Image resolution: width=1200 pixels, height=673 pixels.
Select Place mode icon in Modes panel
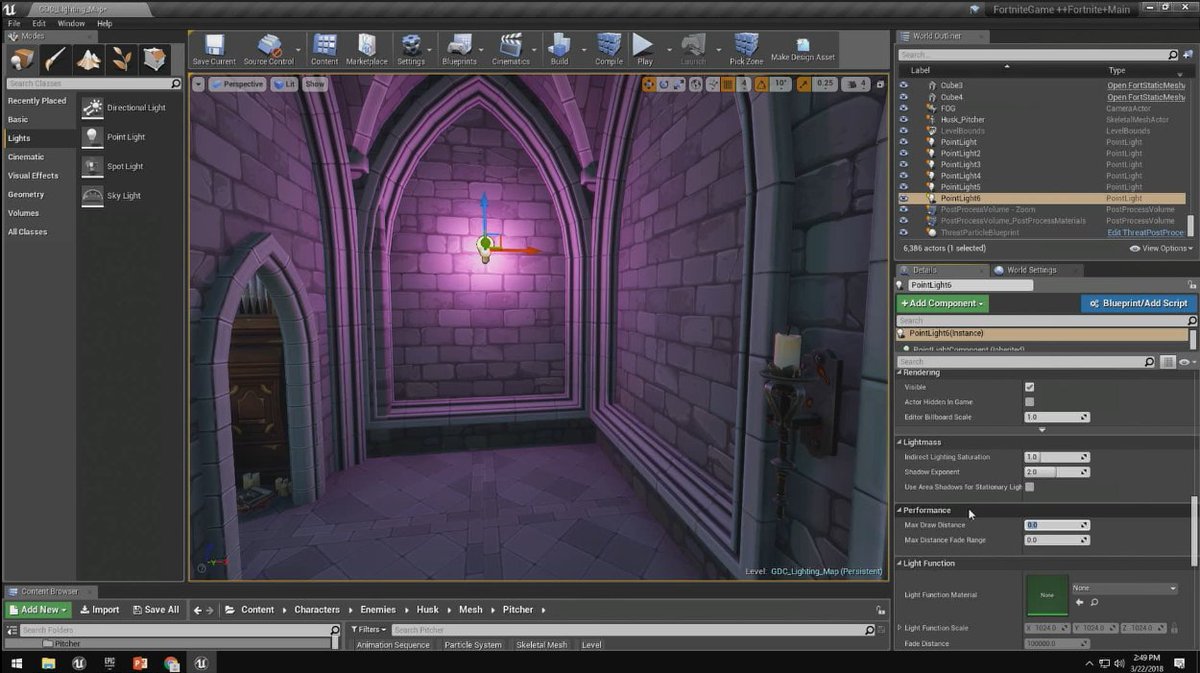[22, 59]
